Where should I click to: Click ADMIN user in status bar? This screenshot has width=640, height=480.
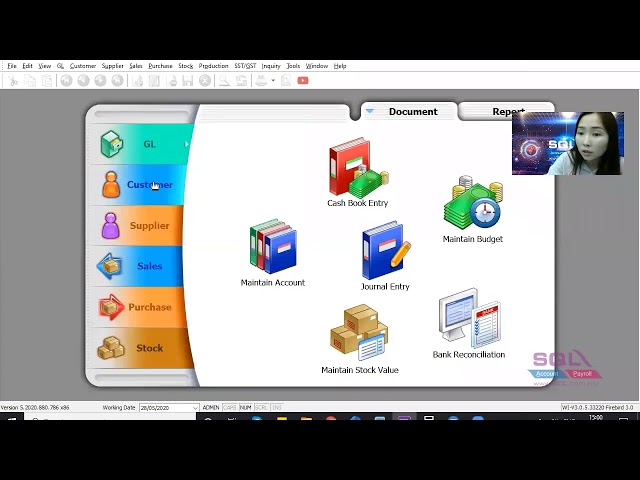[x=211, y=407]
